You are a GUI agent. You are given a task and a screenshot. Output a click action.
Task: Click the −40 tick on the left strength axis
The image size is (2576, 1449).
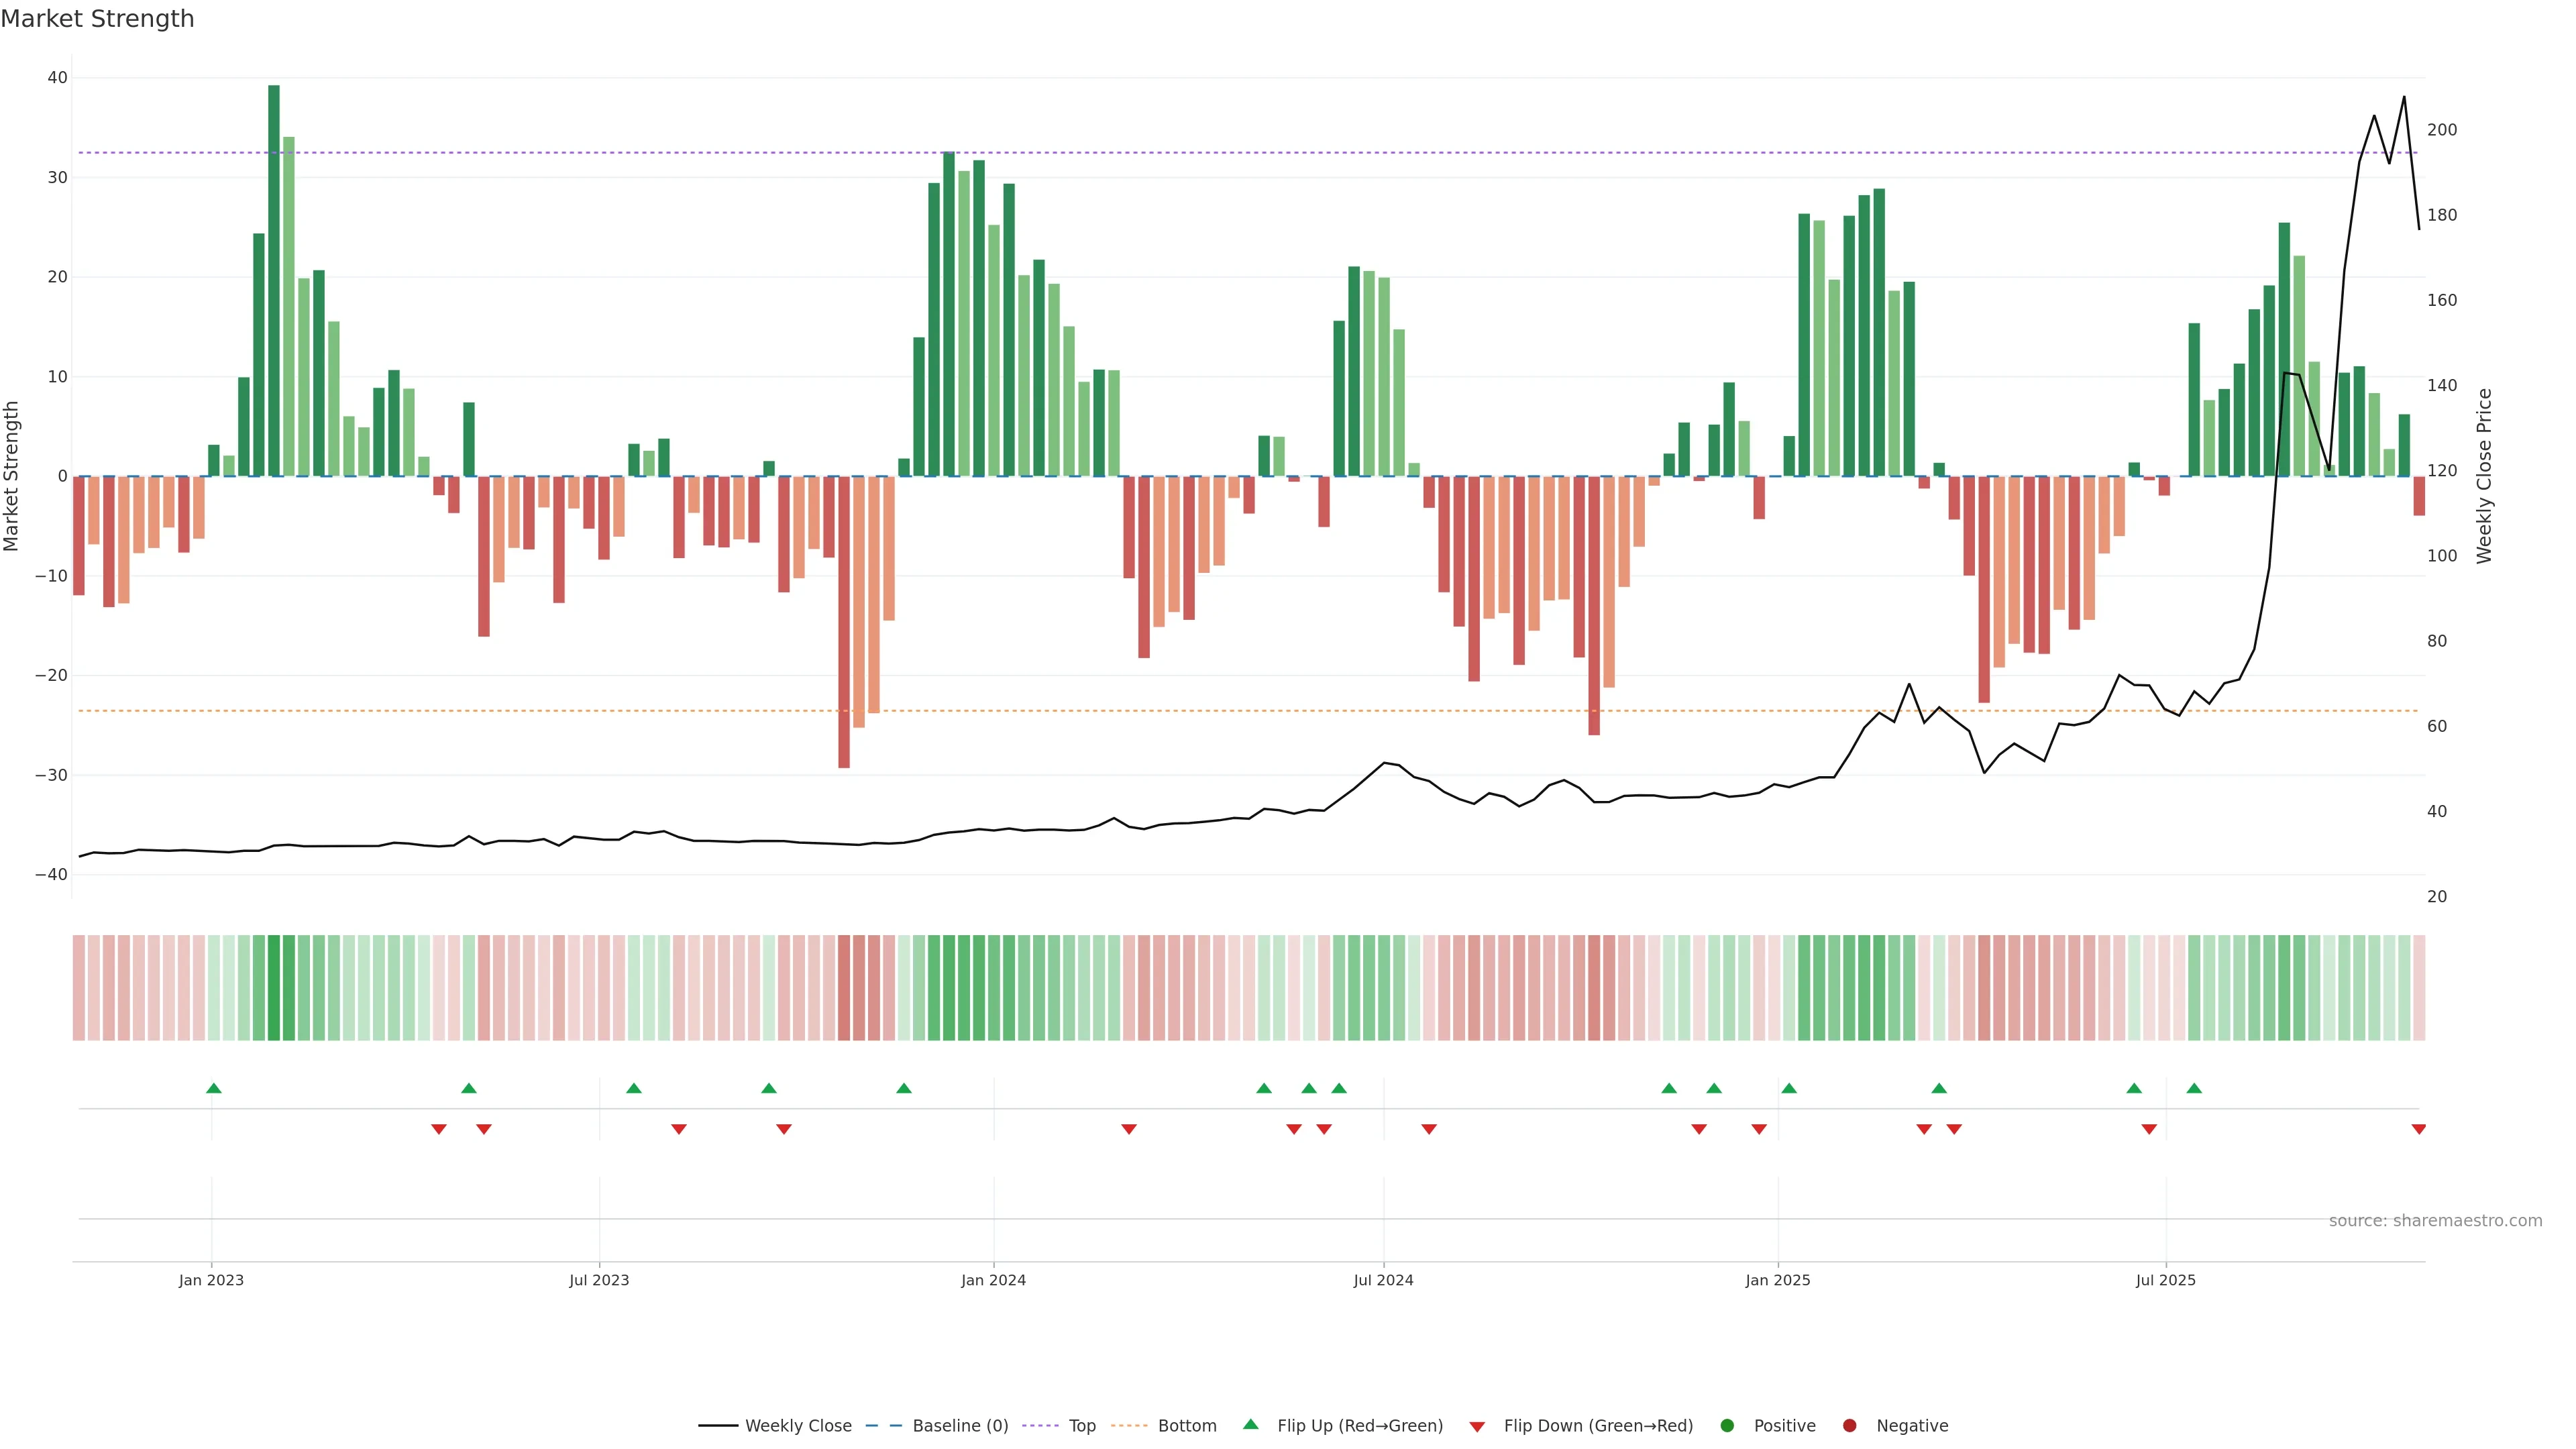[x=51, y=875]
